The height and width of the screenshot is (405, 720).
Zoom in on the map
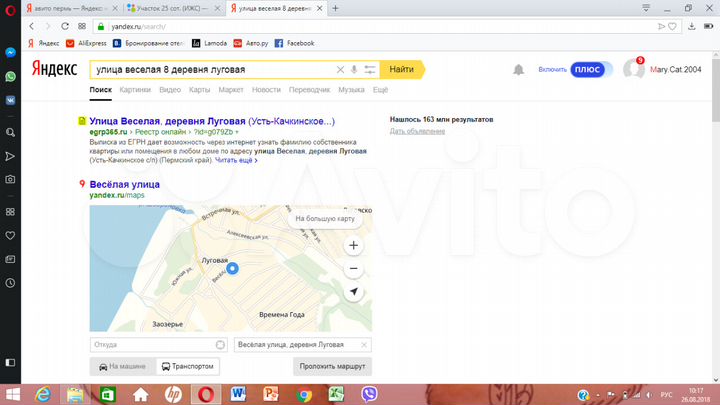coord(353,245)
